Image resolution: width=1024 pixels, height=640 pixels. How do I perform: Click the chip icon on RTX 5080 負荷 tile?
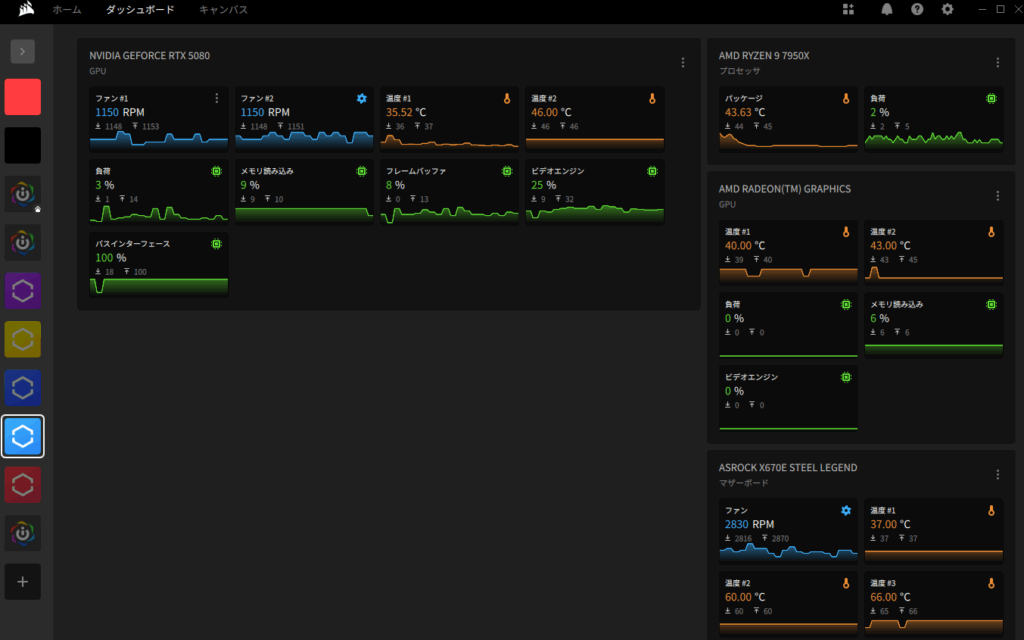click(217, 171)
